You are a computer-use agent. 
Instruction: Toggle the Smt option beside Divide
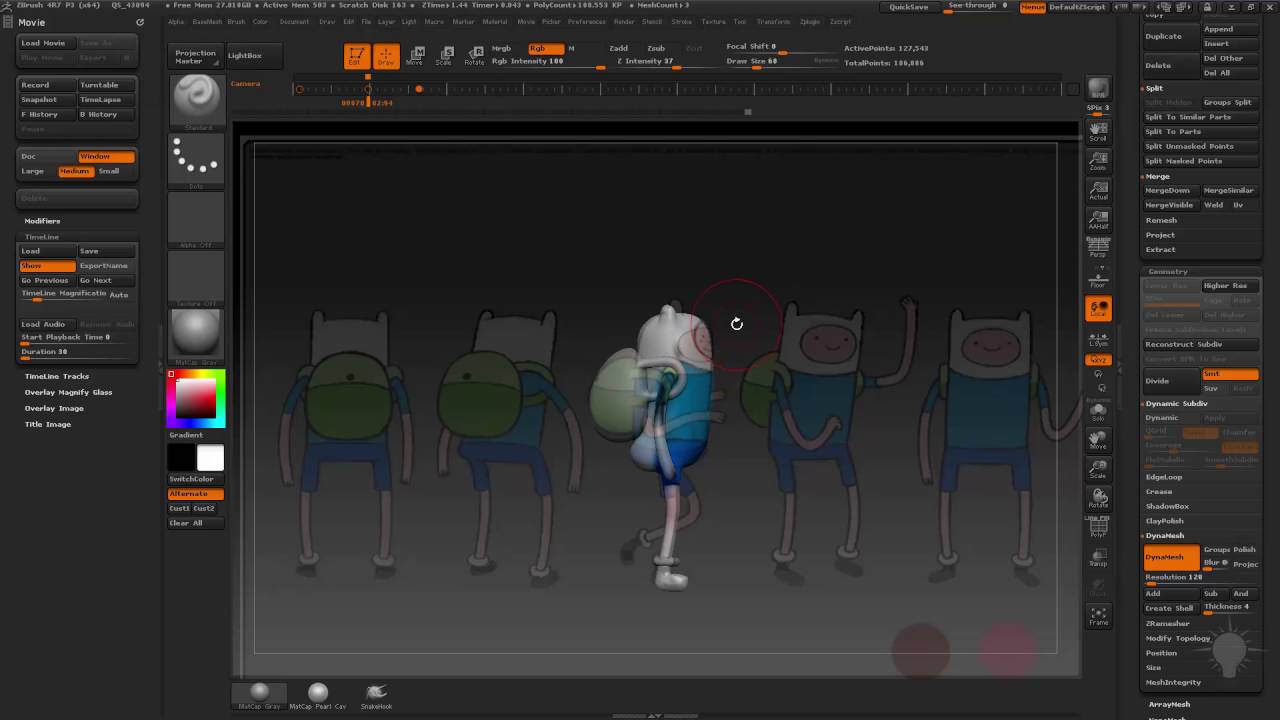(1229, 374)
